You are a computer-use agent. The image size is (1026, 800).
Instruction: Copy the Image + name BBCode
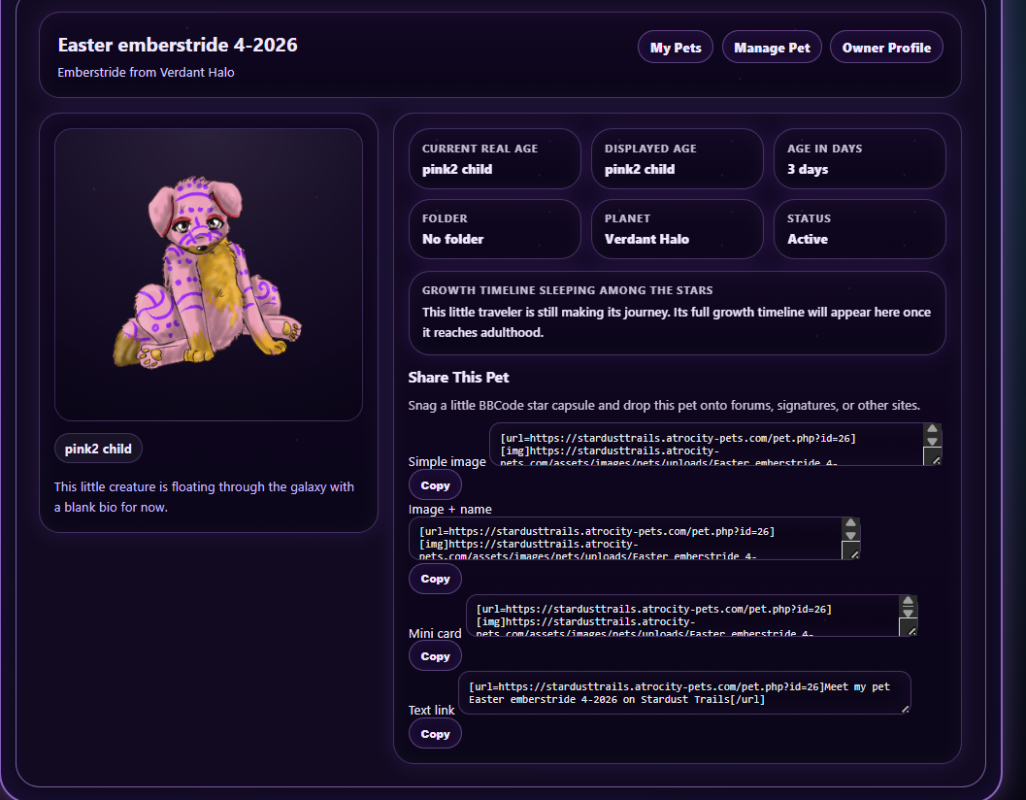point(435,579)
